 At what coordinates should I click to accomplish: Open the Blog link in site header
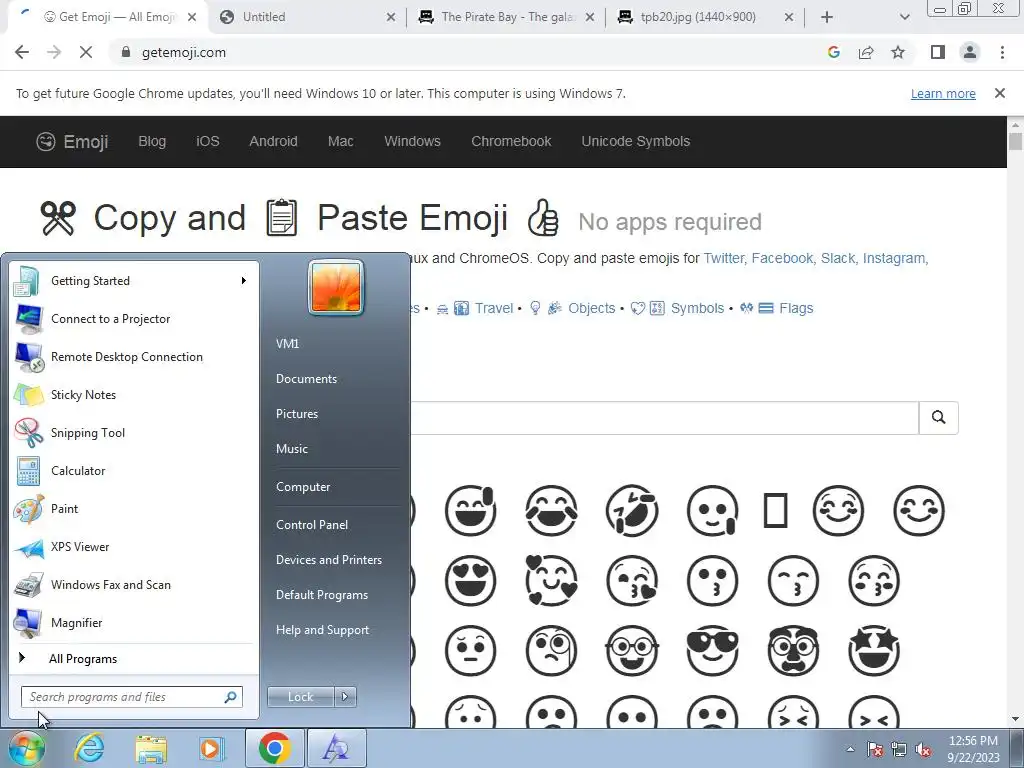pos(152,141)
